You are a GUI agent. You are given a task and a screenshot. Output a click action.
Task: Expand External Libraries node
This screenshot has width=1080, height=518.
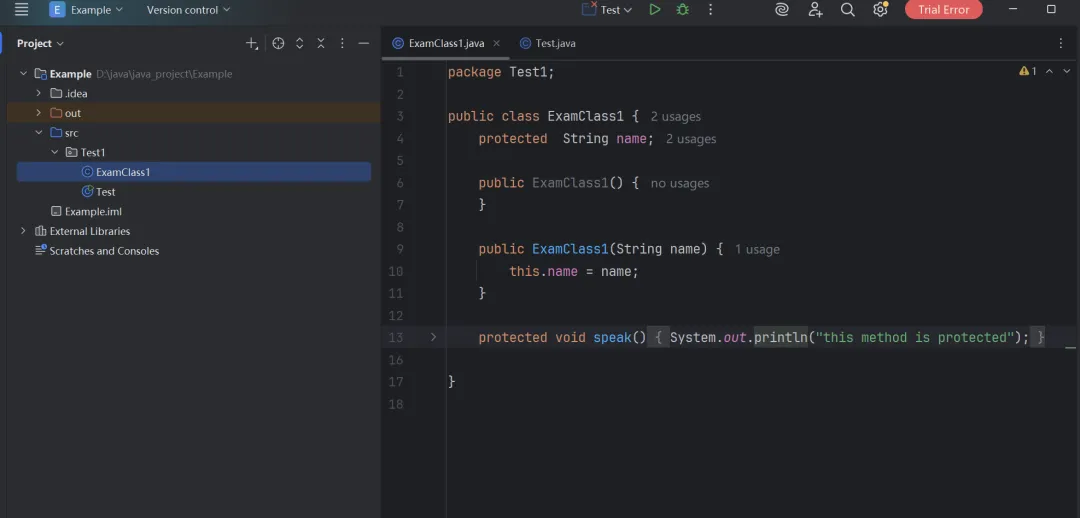pos(23,231)
